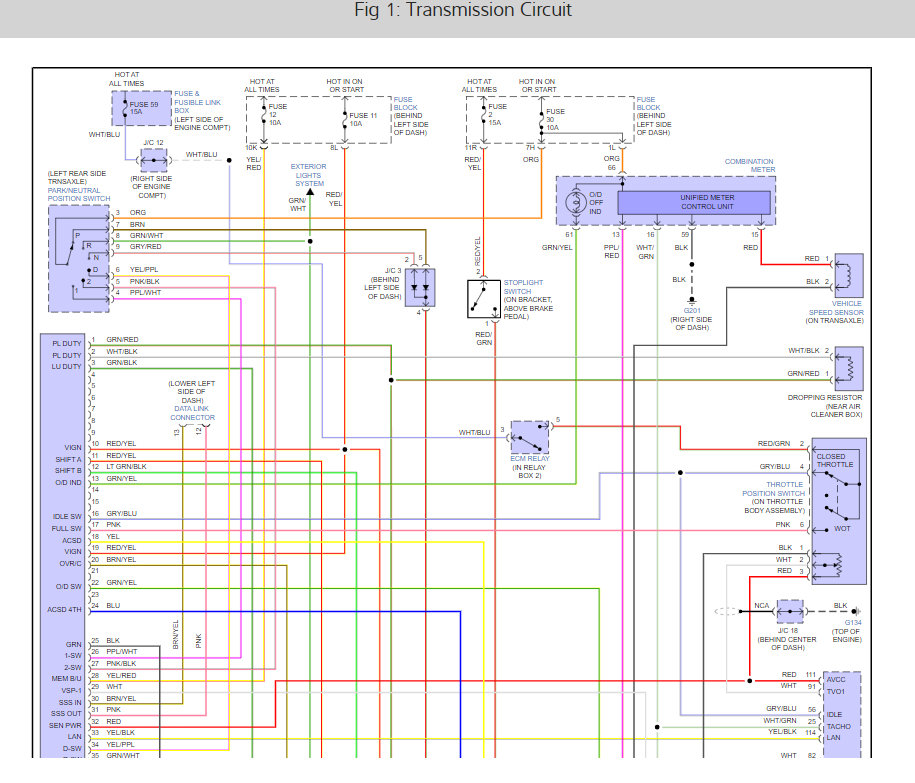The image size is (915, 783).
Task: Follow the ECM Relay link
Action: click(x=530, y=459)
